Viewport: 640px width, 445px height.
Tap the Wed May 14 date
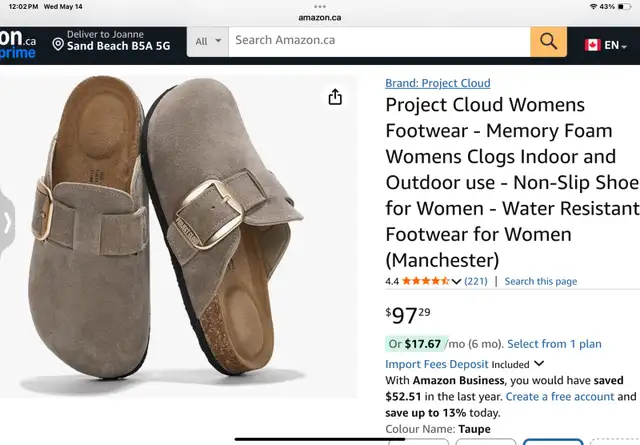[63, 7]
